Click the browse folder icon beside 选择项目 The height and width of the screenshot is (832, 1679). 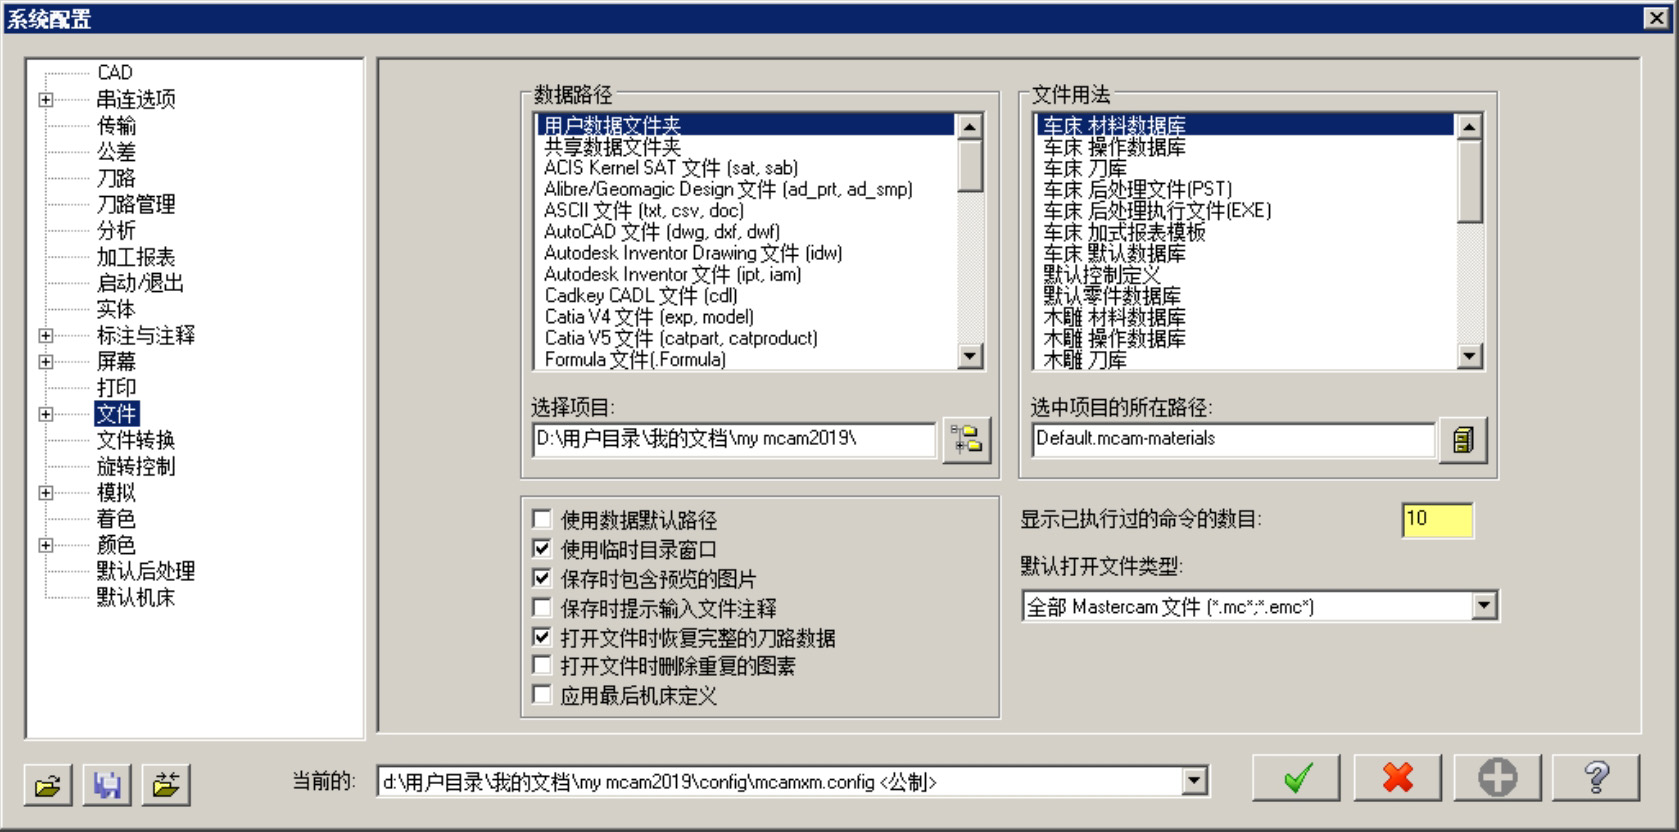coord(967,440)
